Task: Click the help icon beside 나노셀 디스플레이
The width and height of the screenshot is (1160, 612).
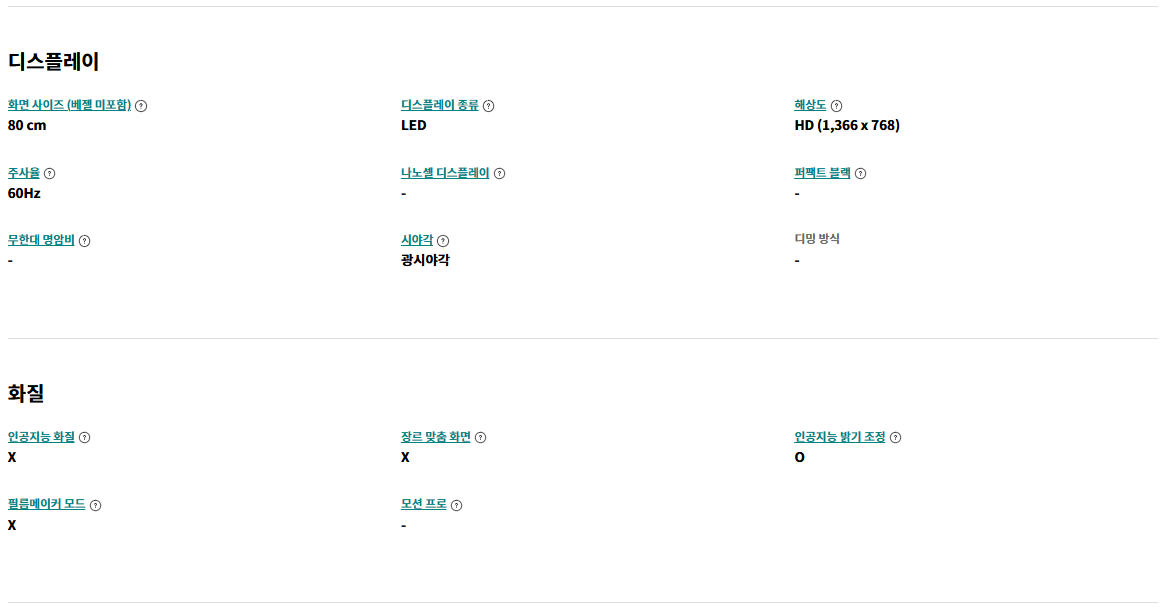Action: (x=499, y=174)
